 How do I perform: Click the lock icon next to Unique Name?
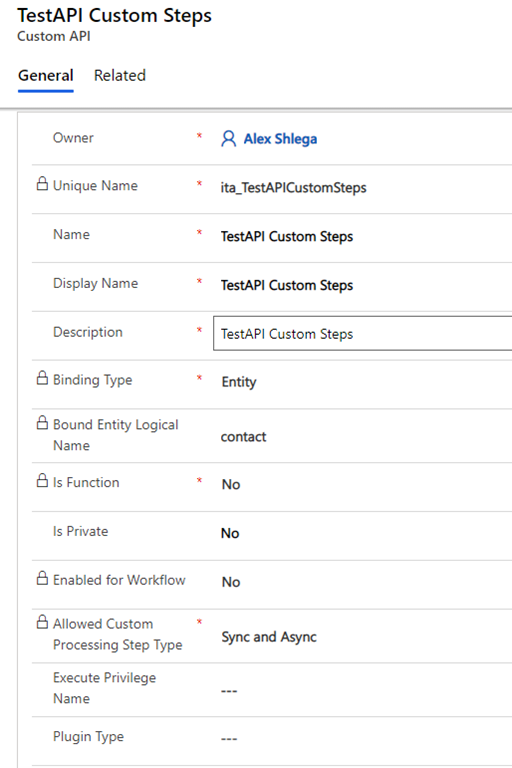(x=43, y=184)
